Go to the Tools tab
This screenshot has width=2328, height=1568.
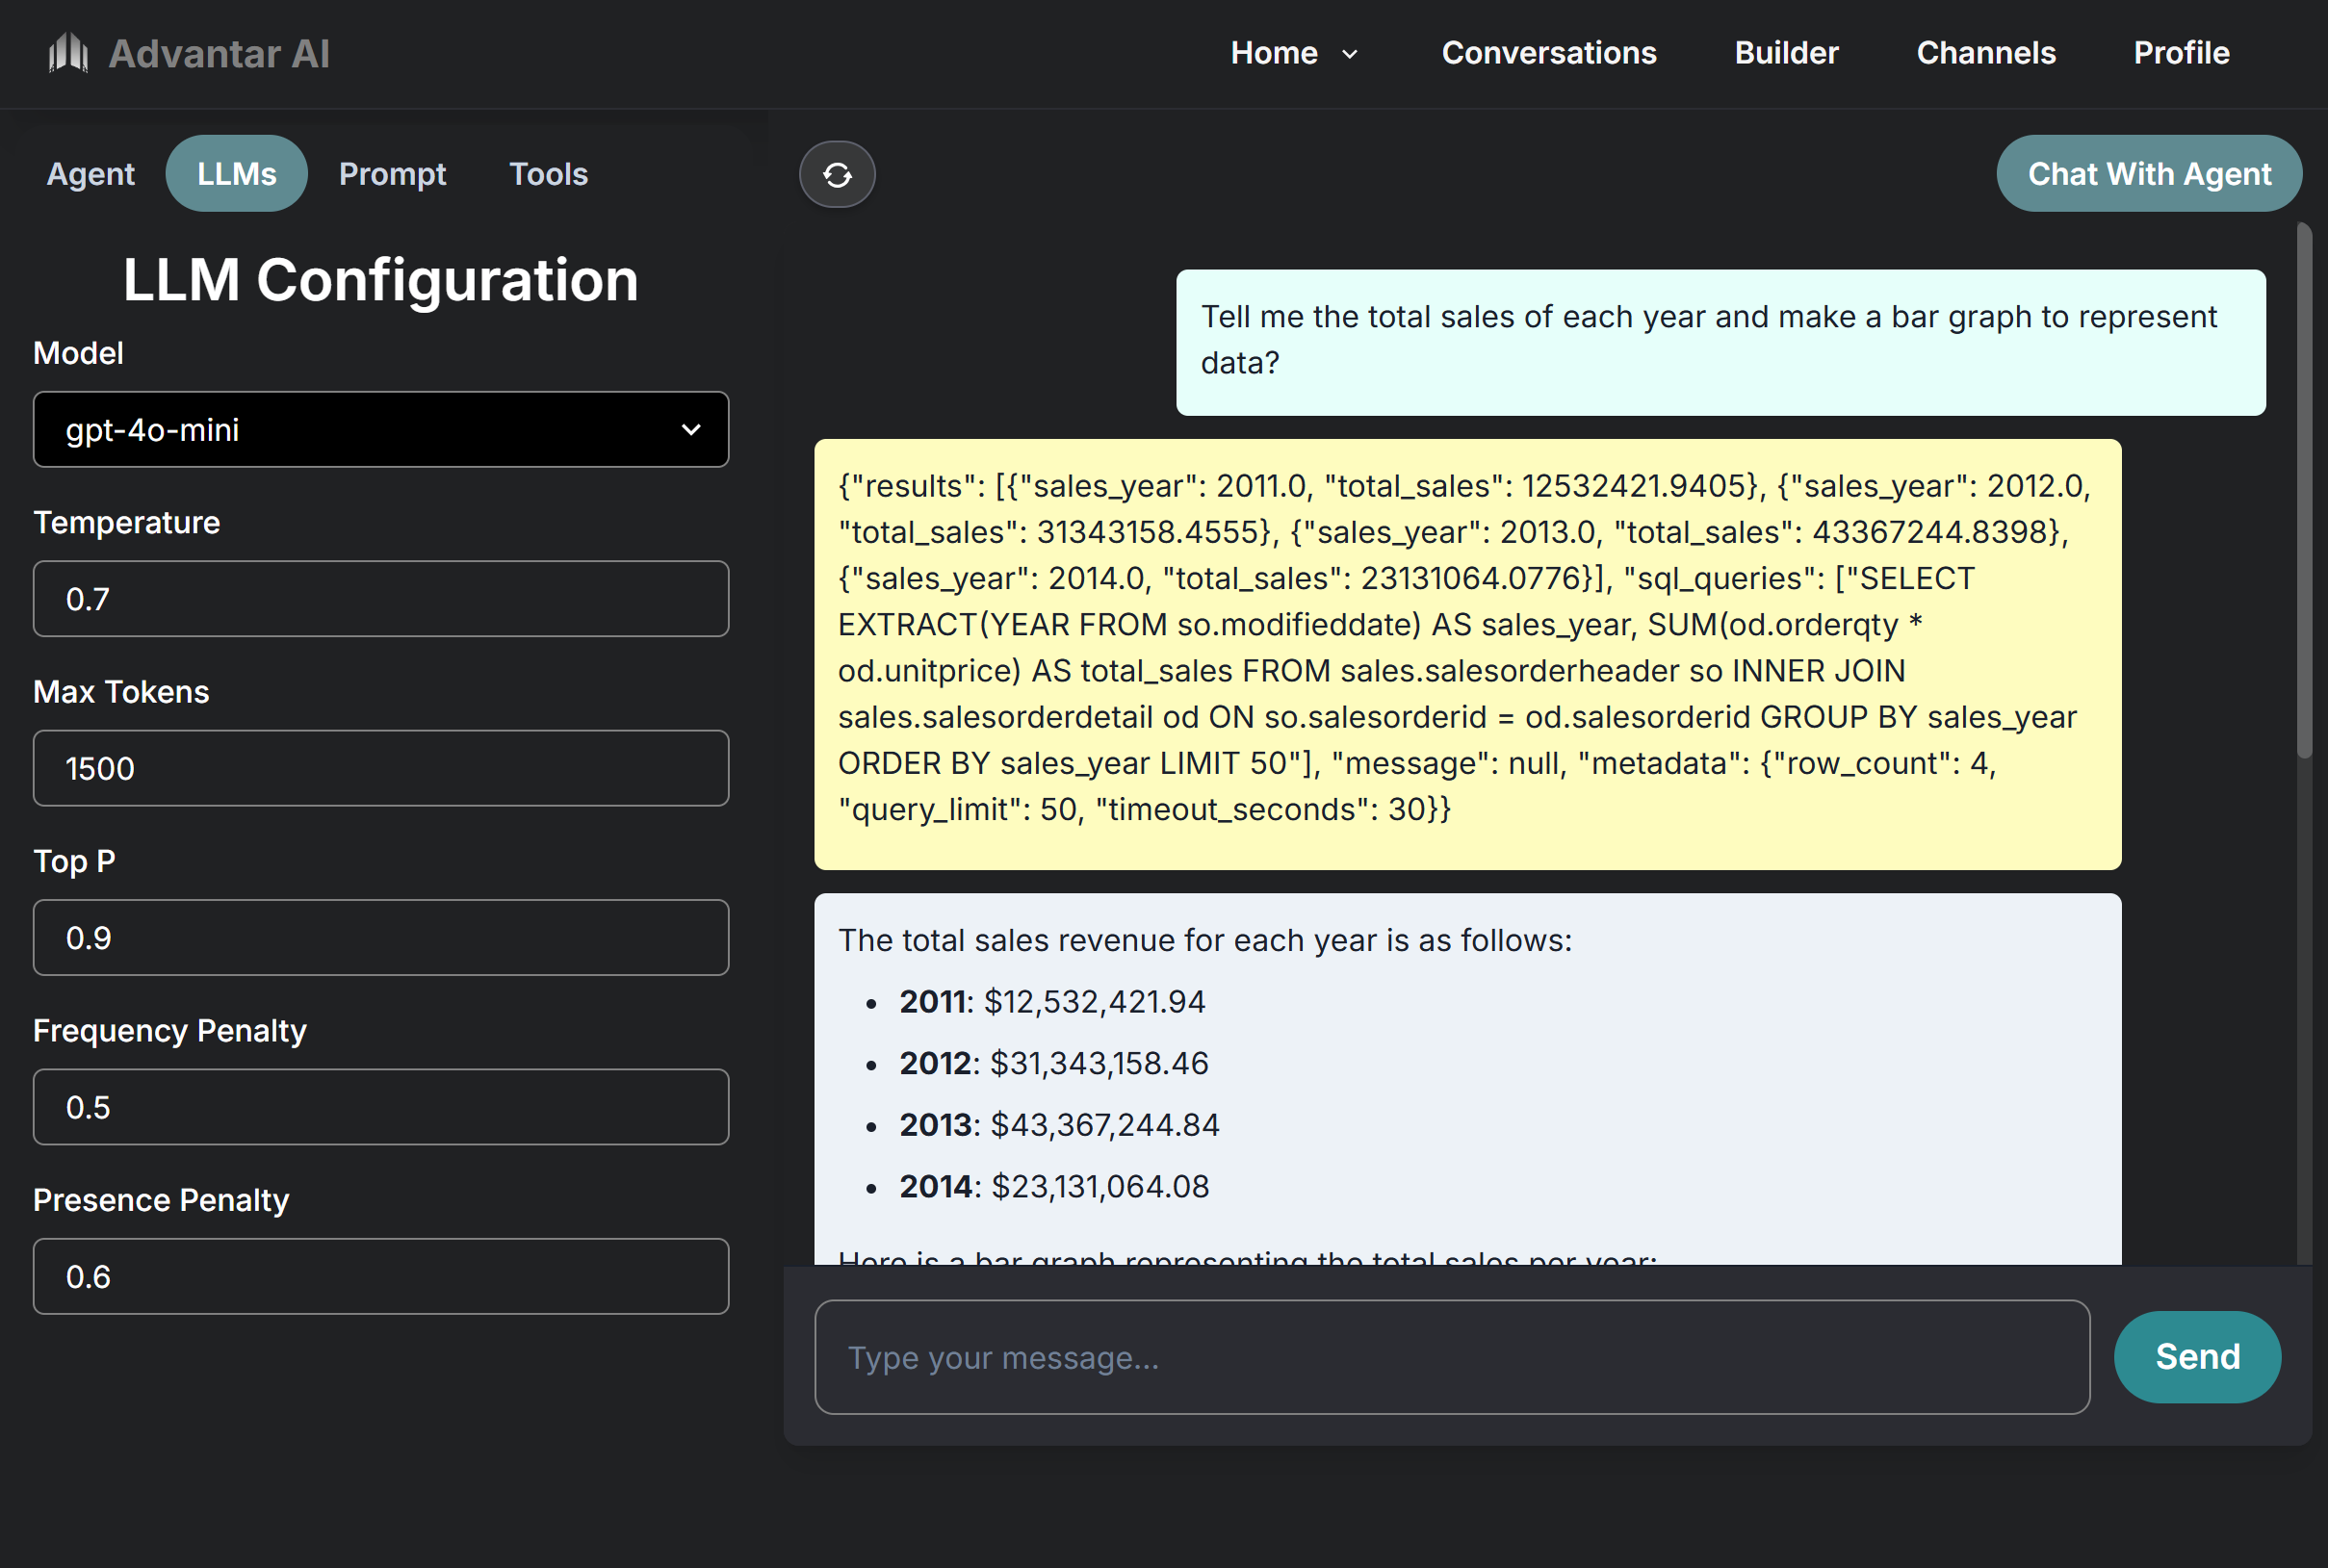[548, 174]
